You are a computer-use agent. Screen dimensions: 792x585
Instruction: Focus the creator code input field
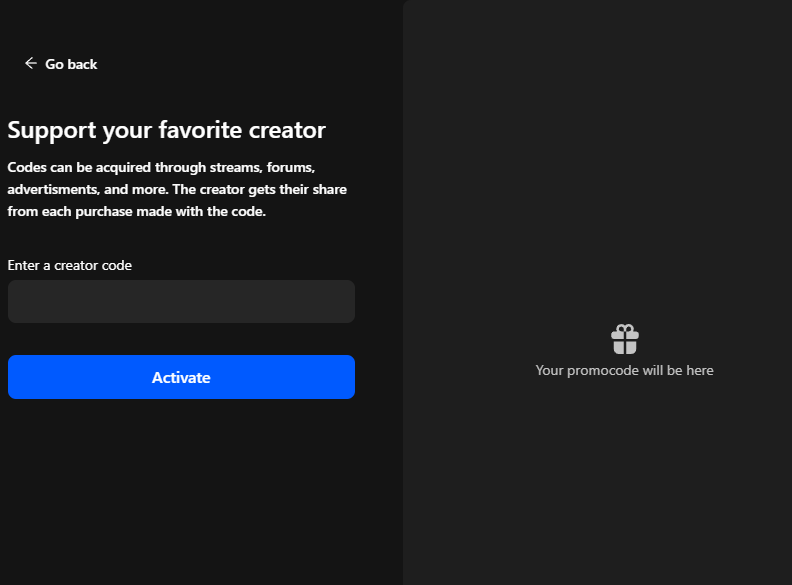point(181,301)
